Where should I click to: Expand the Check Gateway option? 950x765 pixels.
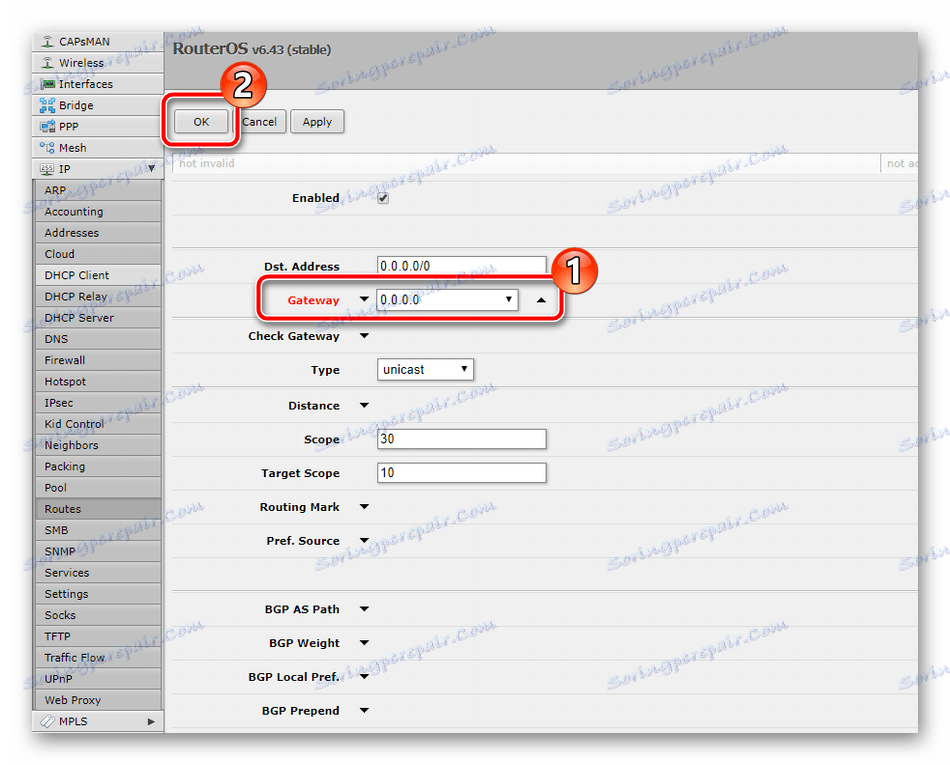364,336
